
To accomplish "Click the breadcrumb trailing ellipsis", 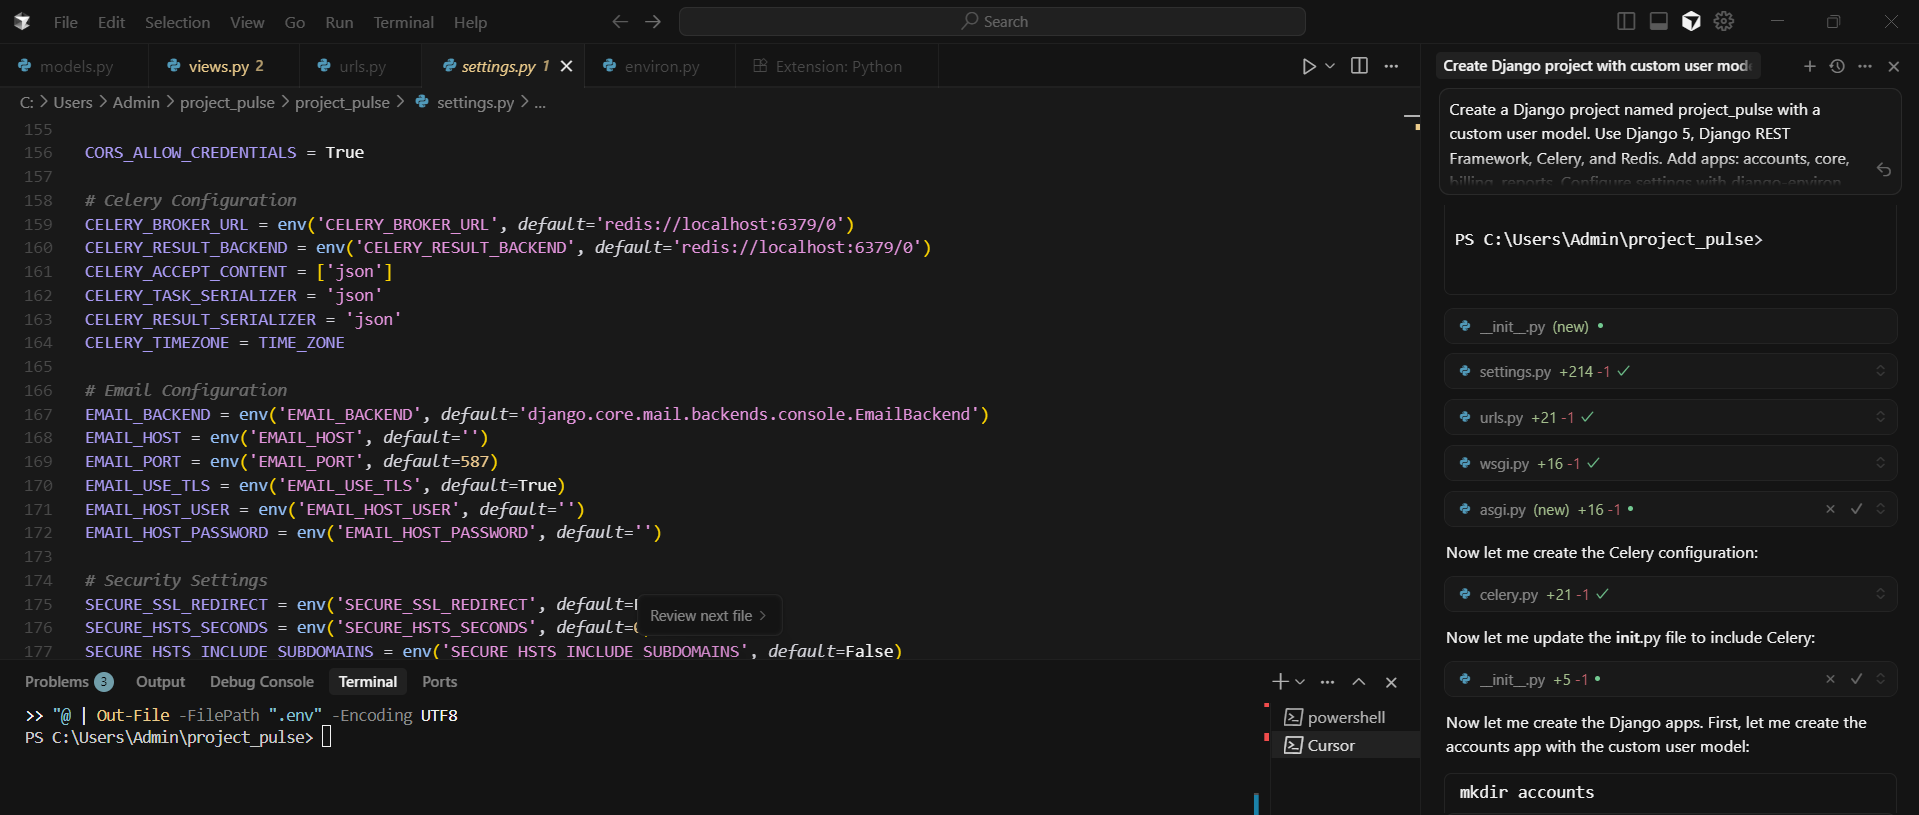I will [x=540, y=102].
